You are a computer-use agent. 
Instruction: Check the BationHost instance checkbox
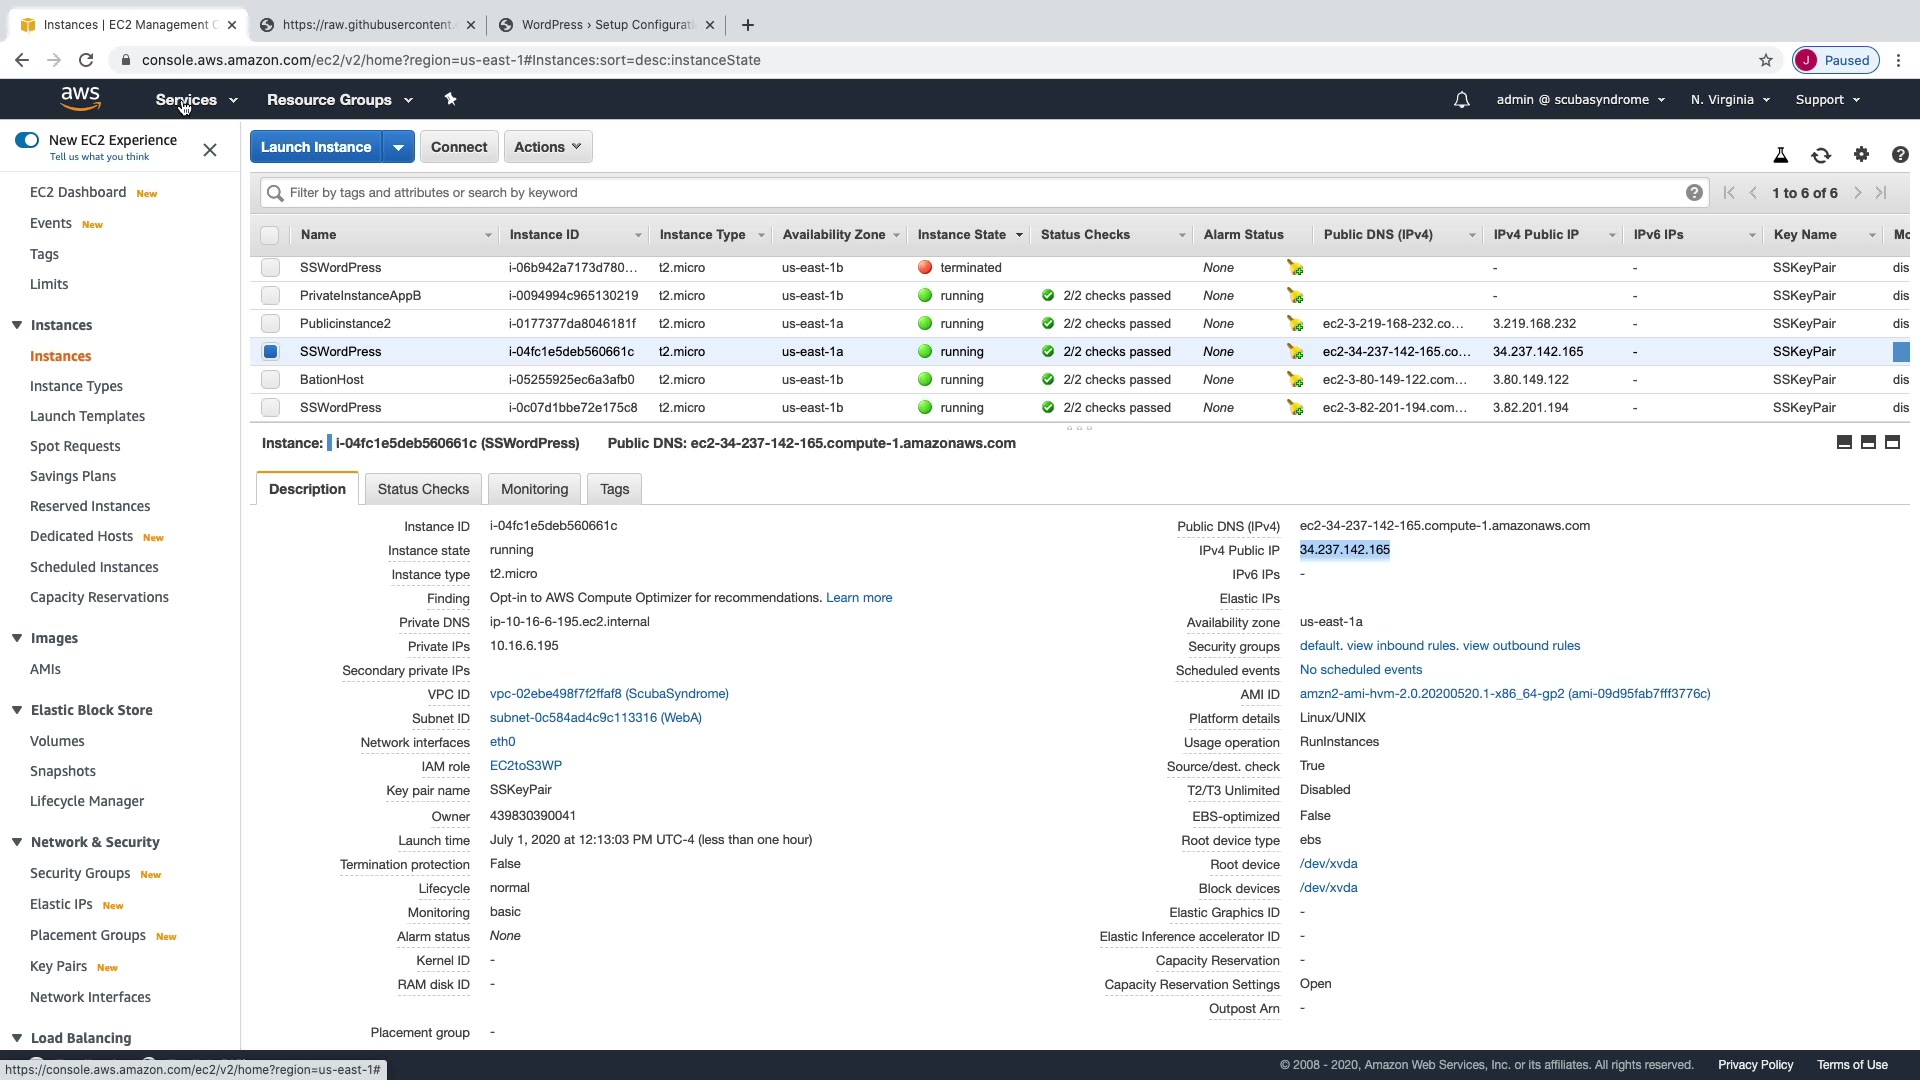(270, 380)
